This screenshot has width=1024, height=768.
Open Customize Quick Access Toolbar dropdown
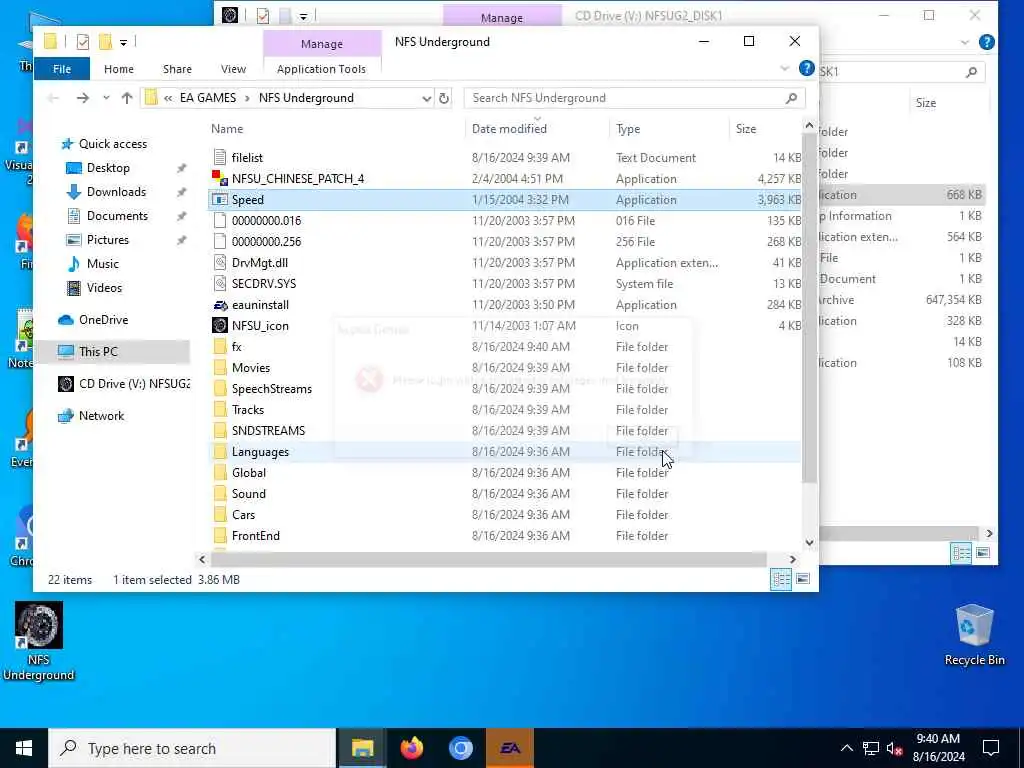123,42
